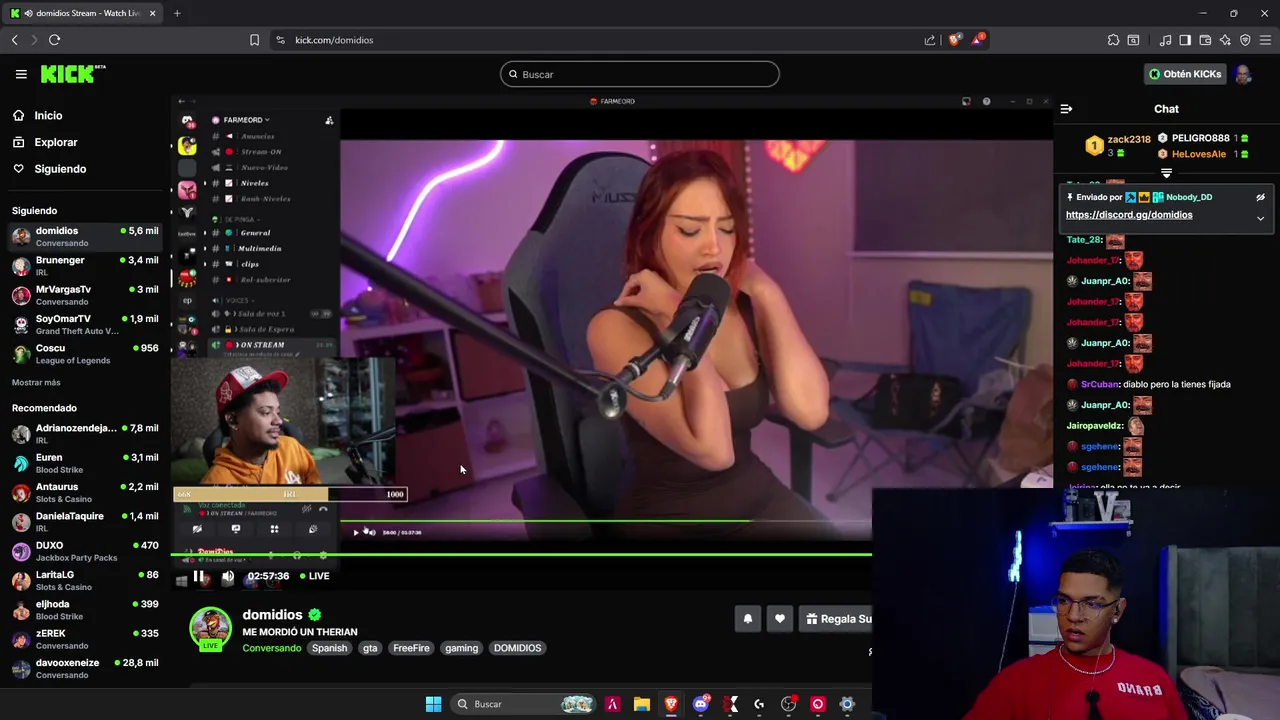This screenshot has height=720, width=1280.
Task: Click the gaming tag
Action: click(461, 648)
